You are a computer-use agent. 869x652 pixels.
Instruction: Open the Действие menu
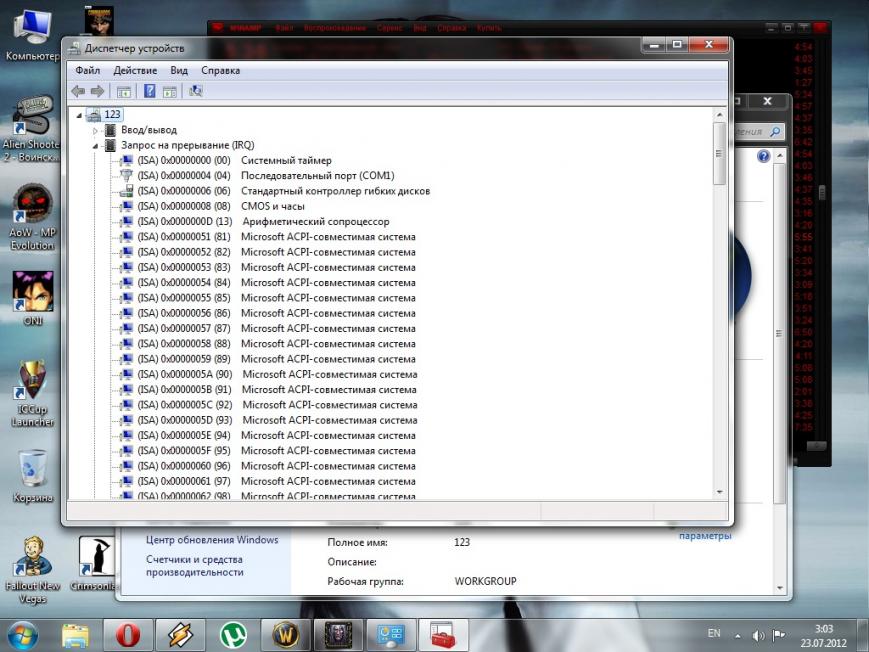point(135,71)
